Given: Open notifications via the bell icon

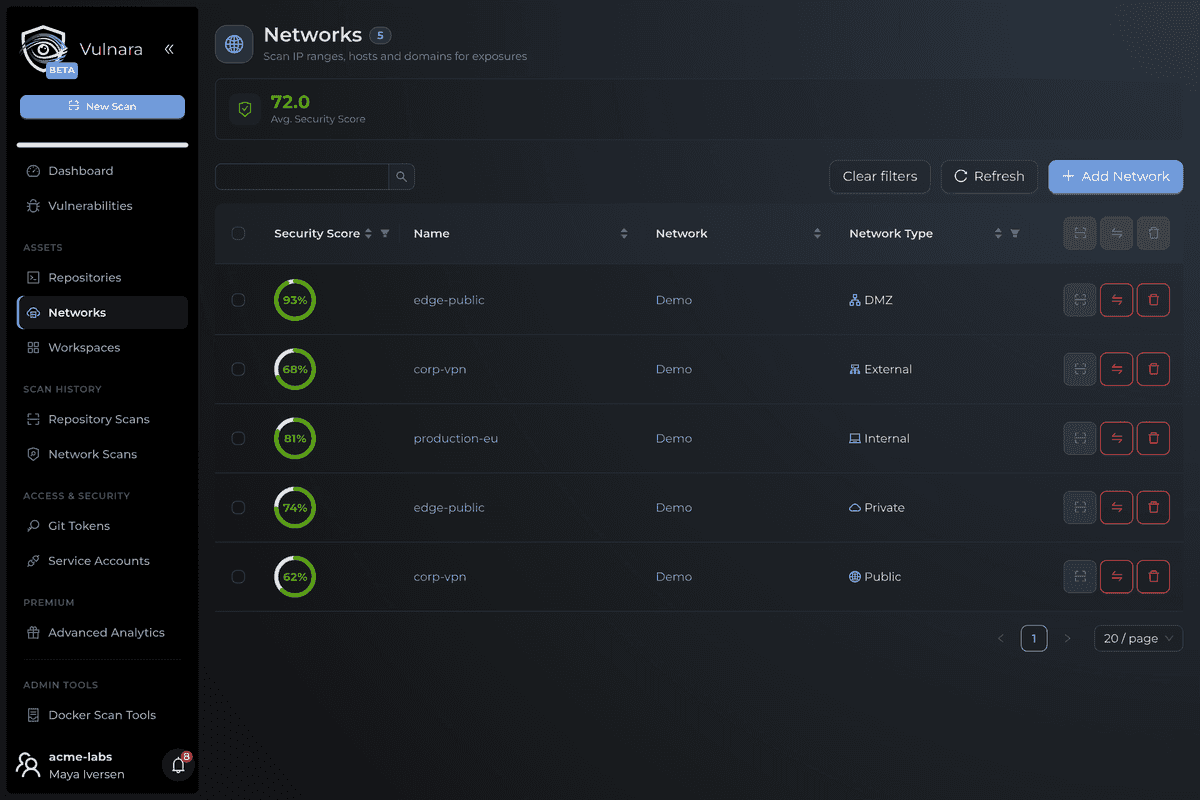Looking at the screenshot, I should point(178,766).
